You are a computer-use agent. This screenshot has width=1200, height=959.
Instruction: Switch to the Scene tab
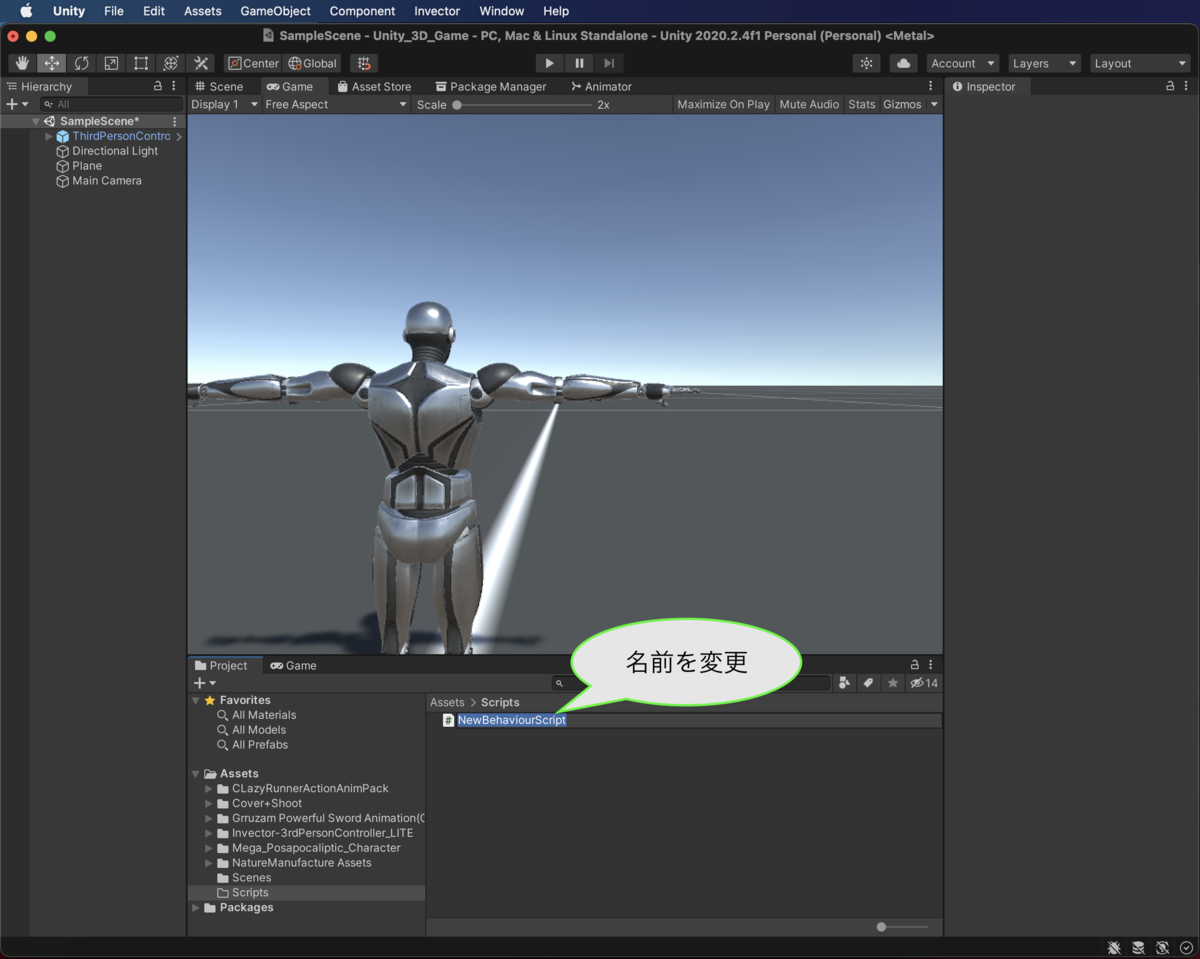218,86
